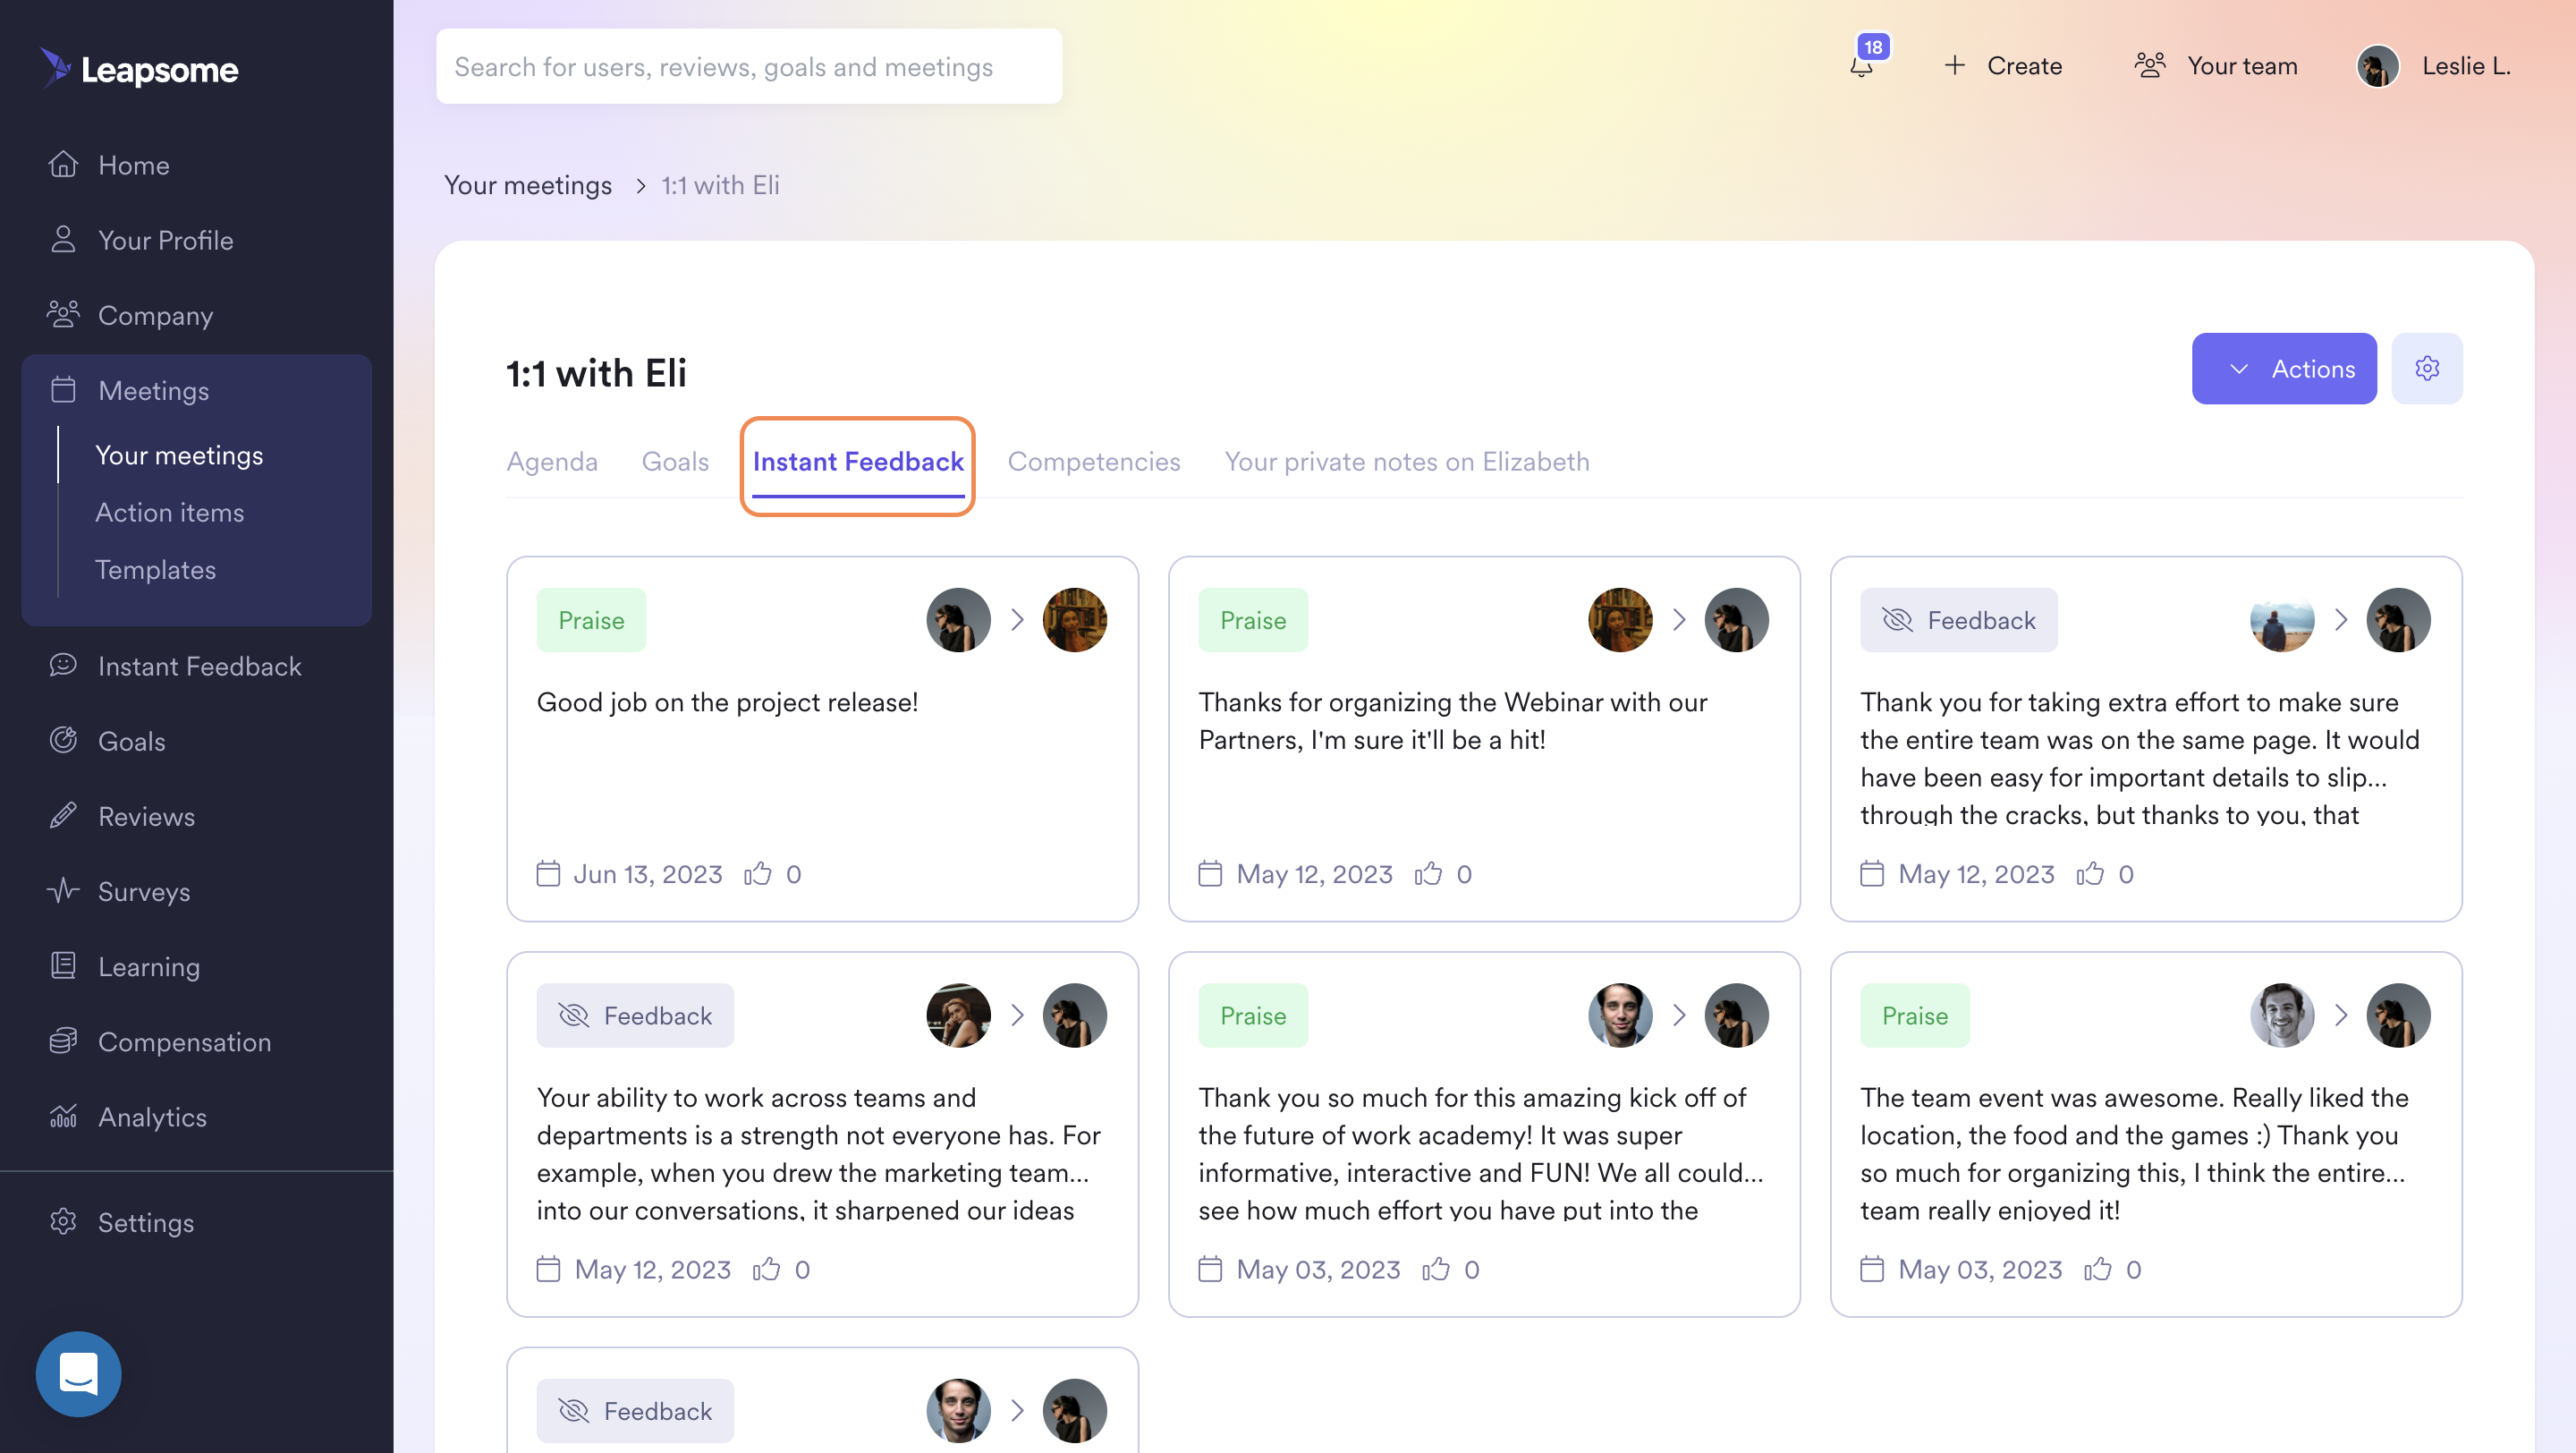Click Create text in header
The width and height of the screenshot is (2576, 1453).
pos(2024,66)
